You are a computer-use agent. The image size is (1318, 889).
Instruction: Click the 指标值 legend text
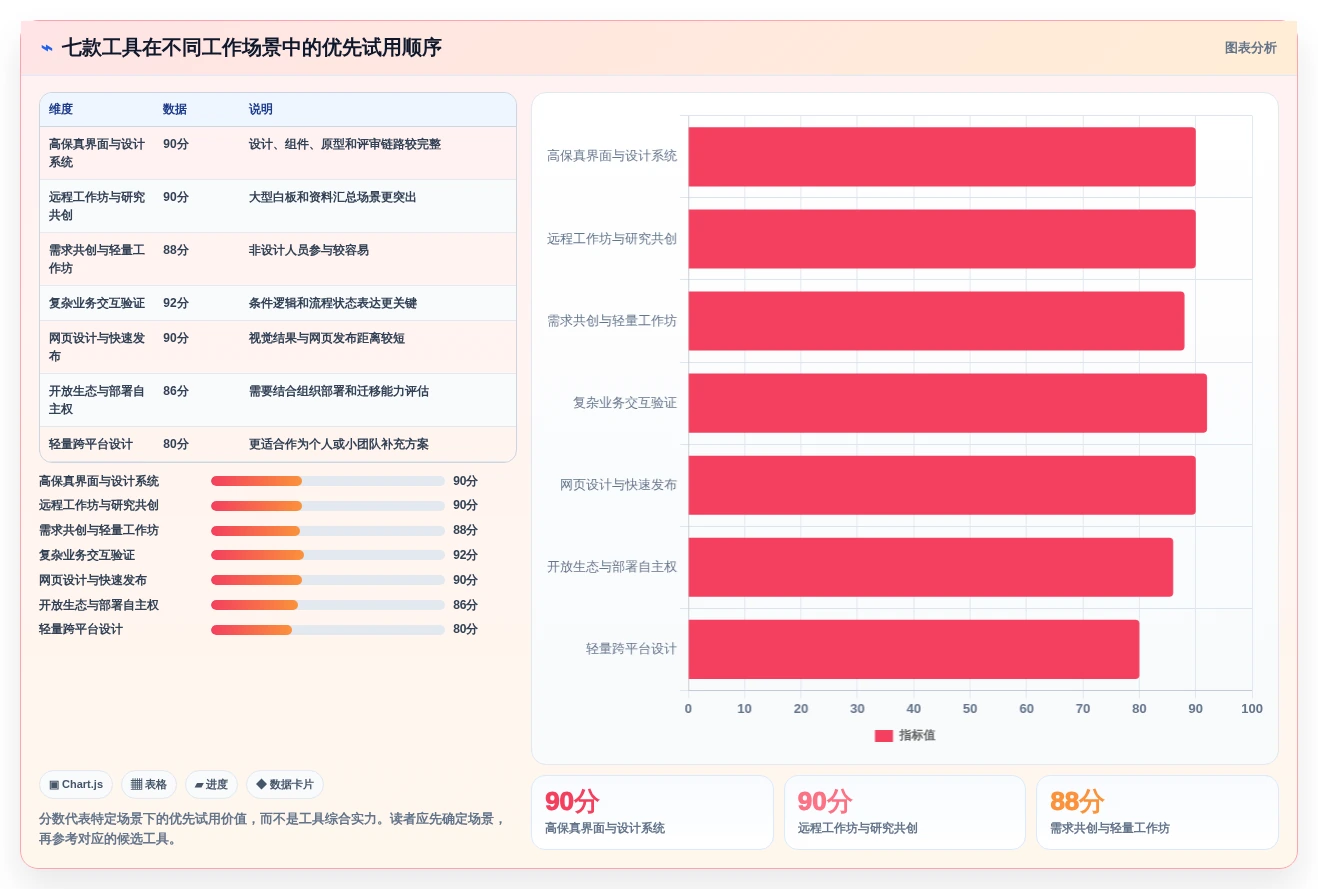click(917, 735)
